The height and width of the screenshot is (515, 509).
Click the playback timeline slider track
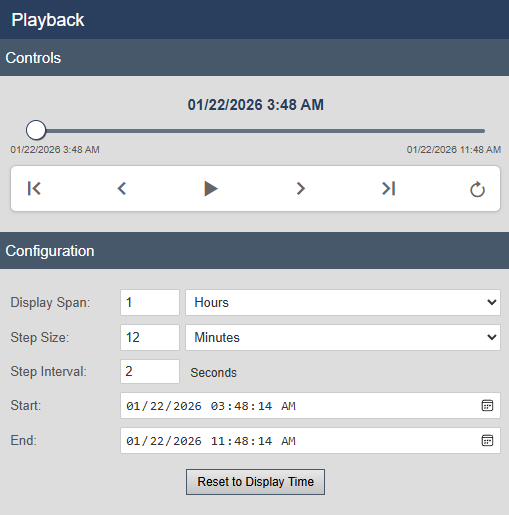coord(255,131)
